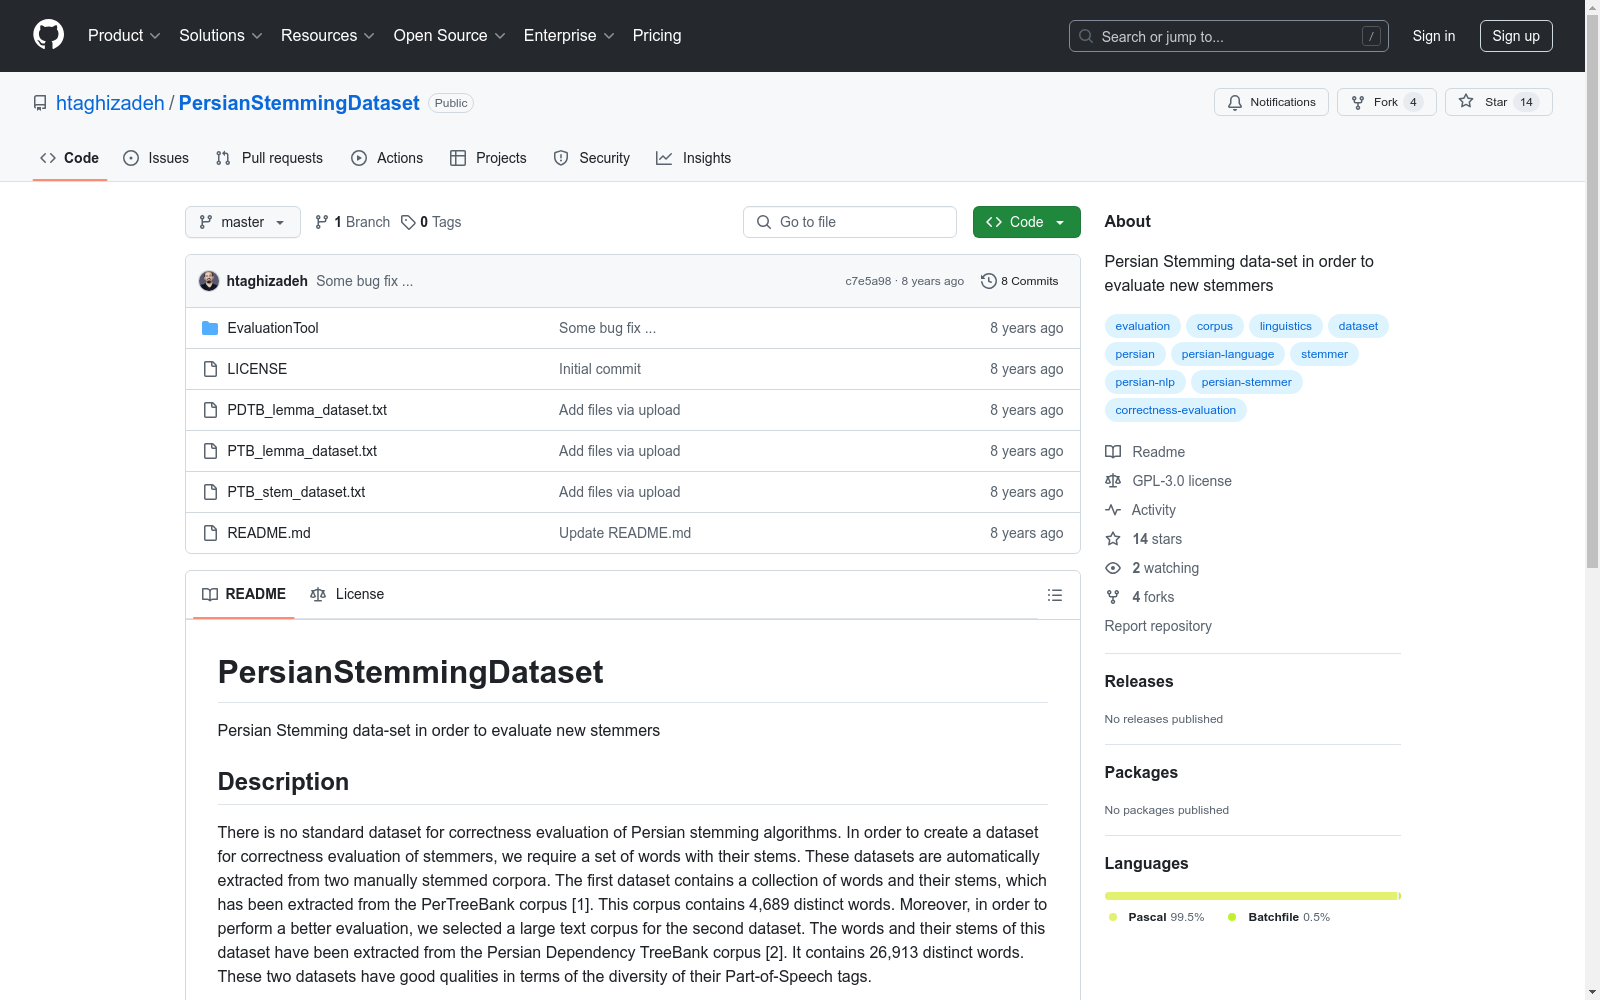The image size is (1600, 1000).
Task: Click the Batchfile language color dot
Action: coord(1232,917)
